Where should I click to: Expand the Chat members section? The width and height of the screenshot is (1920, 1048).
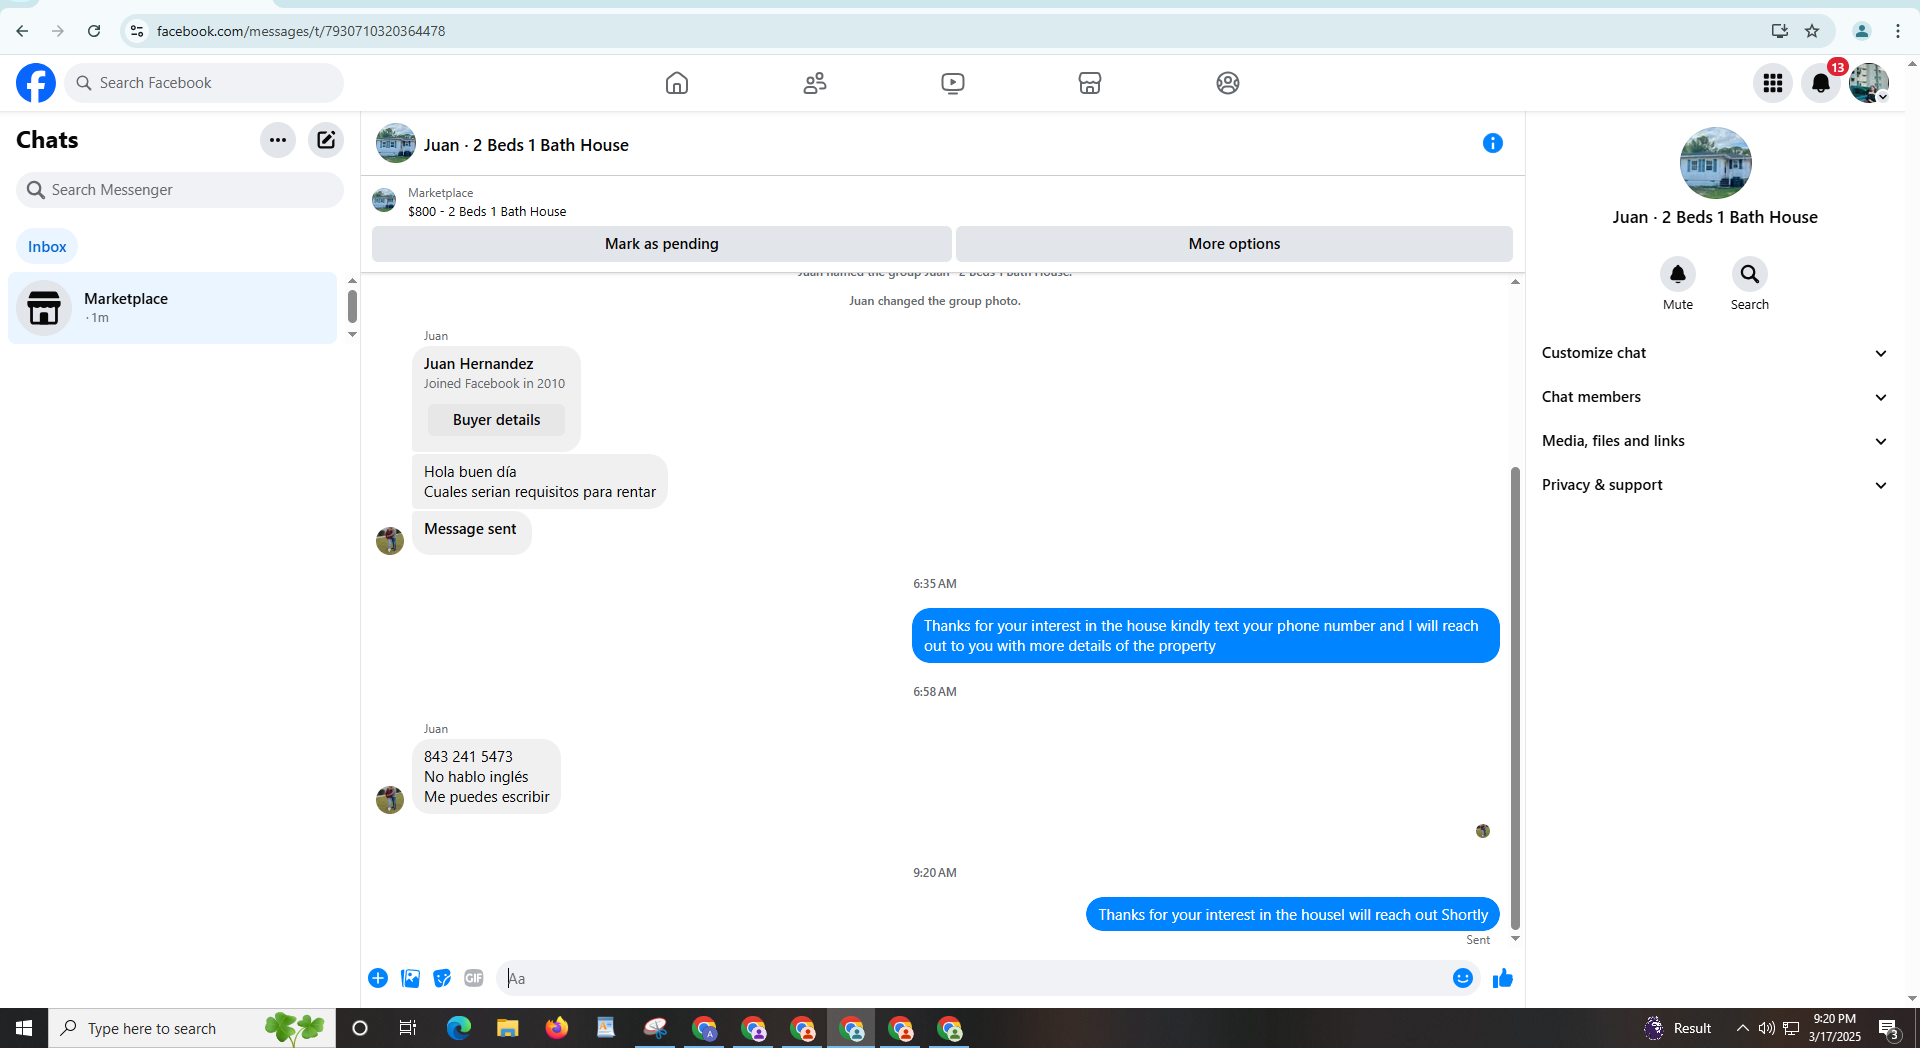point(1714,397)
